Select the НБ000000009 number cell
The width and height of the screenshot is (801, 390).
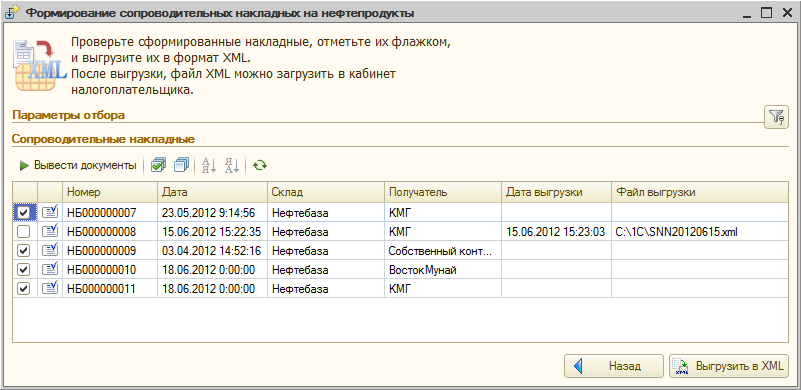pos(110,250)
